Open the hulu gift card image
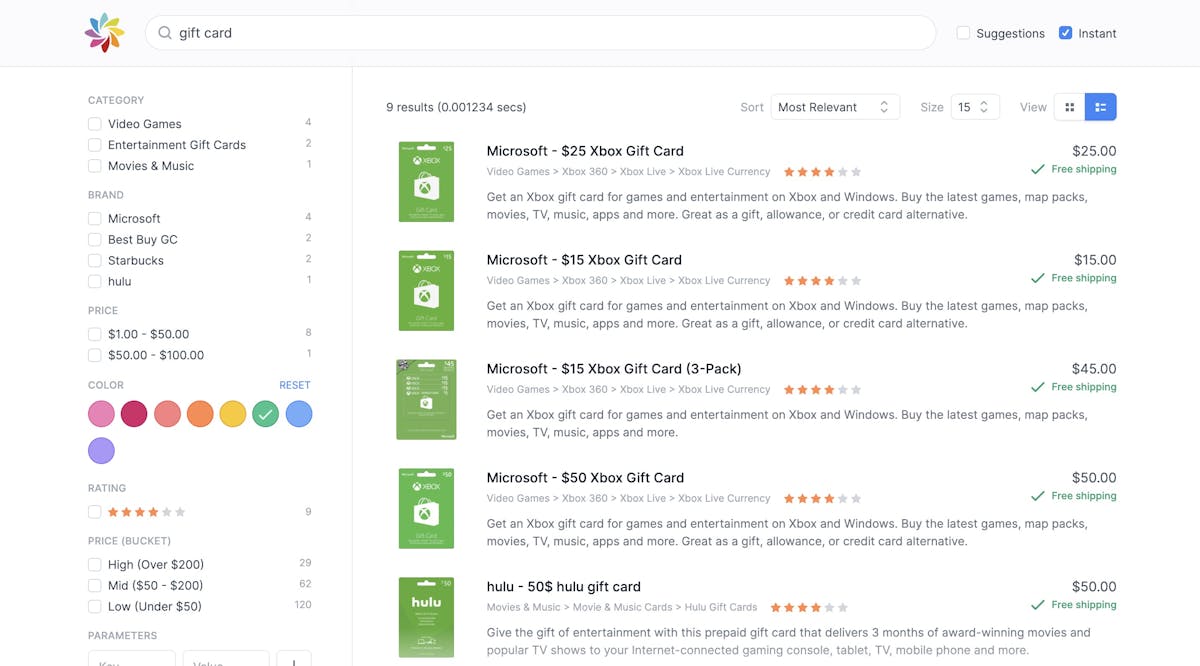The image size is (1200, 666). pos(426,618)
